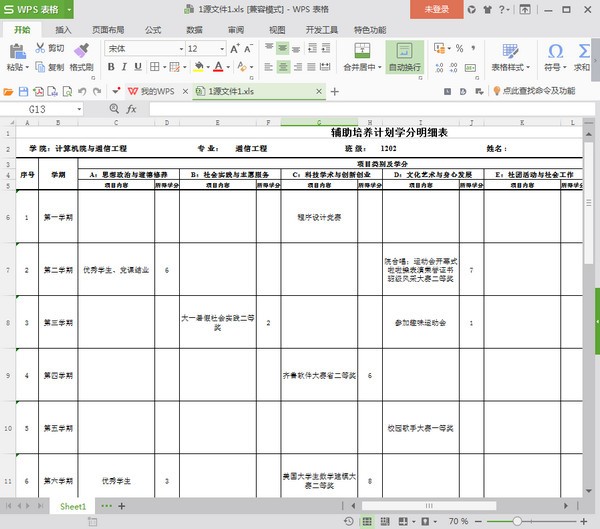Image resolution: width=600 pixels, height=529 pixels.
Task: Click the Export to PDF icon
Action: [x=38, y=91]
